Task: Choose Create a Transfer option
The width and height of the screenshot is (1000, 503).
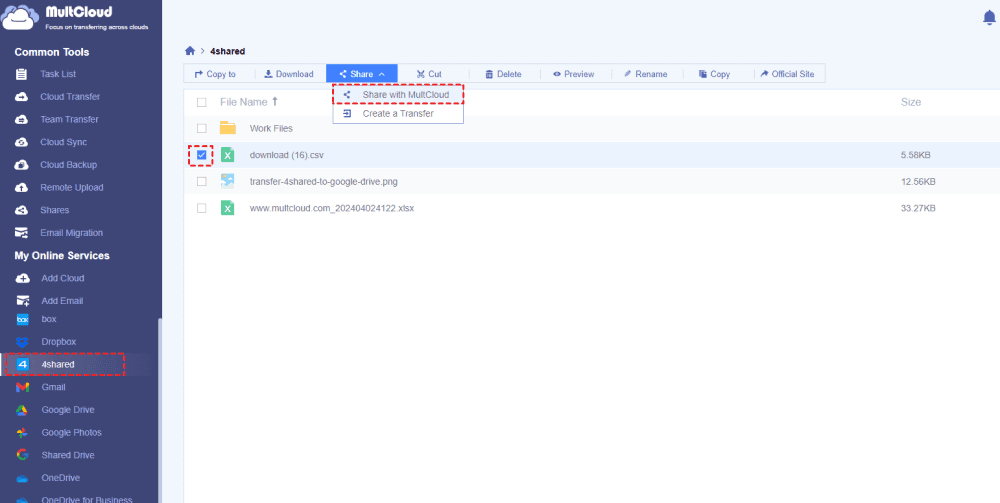Action: 398,113
